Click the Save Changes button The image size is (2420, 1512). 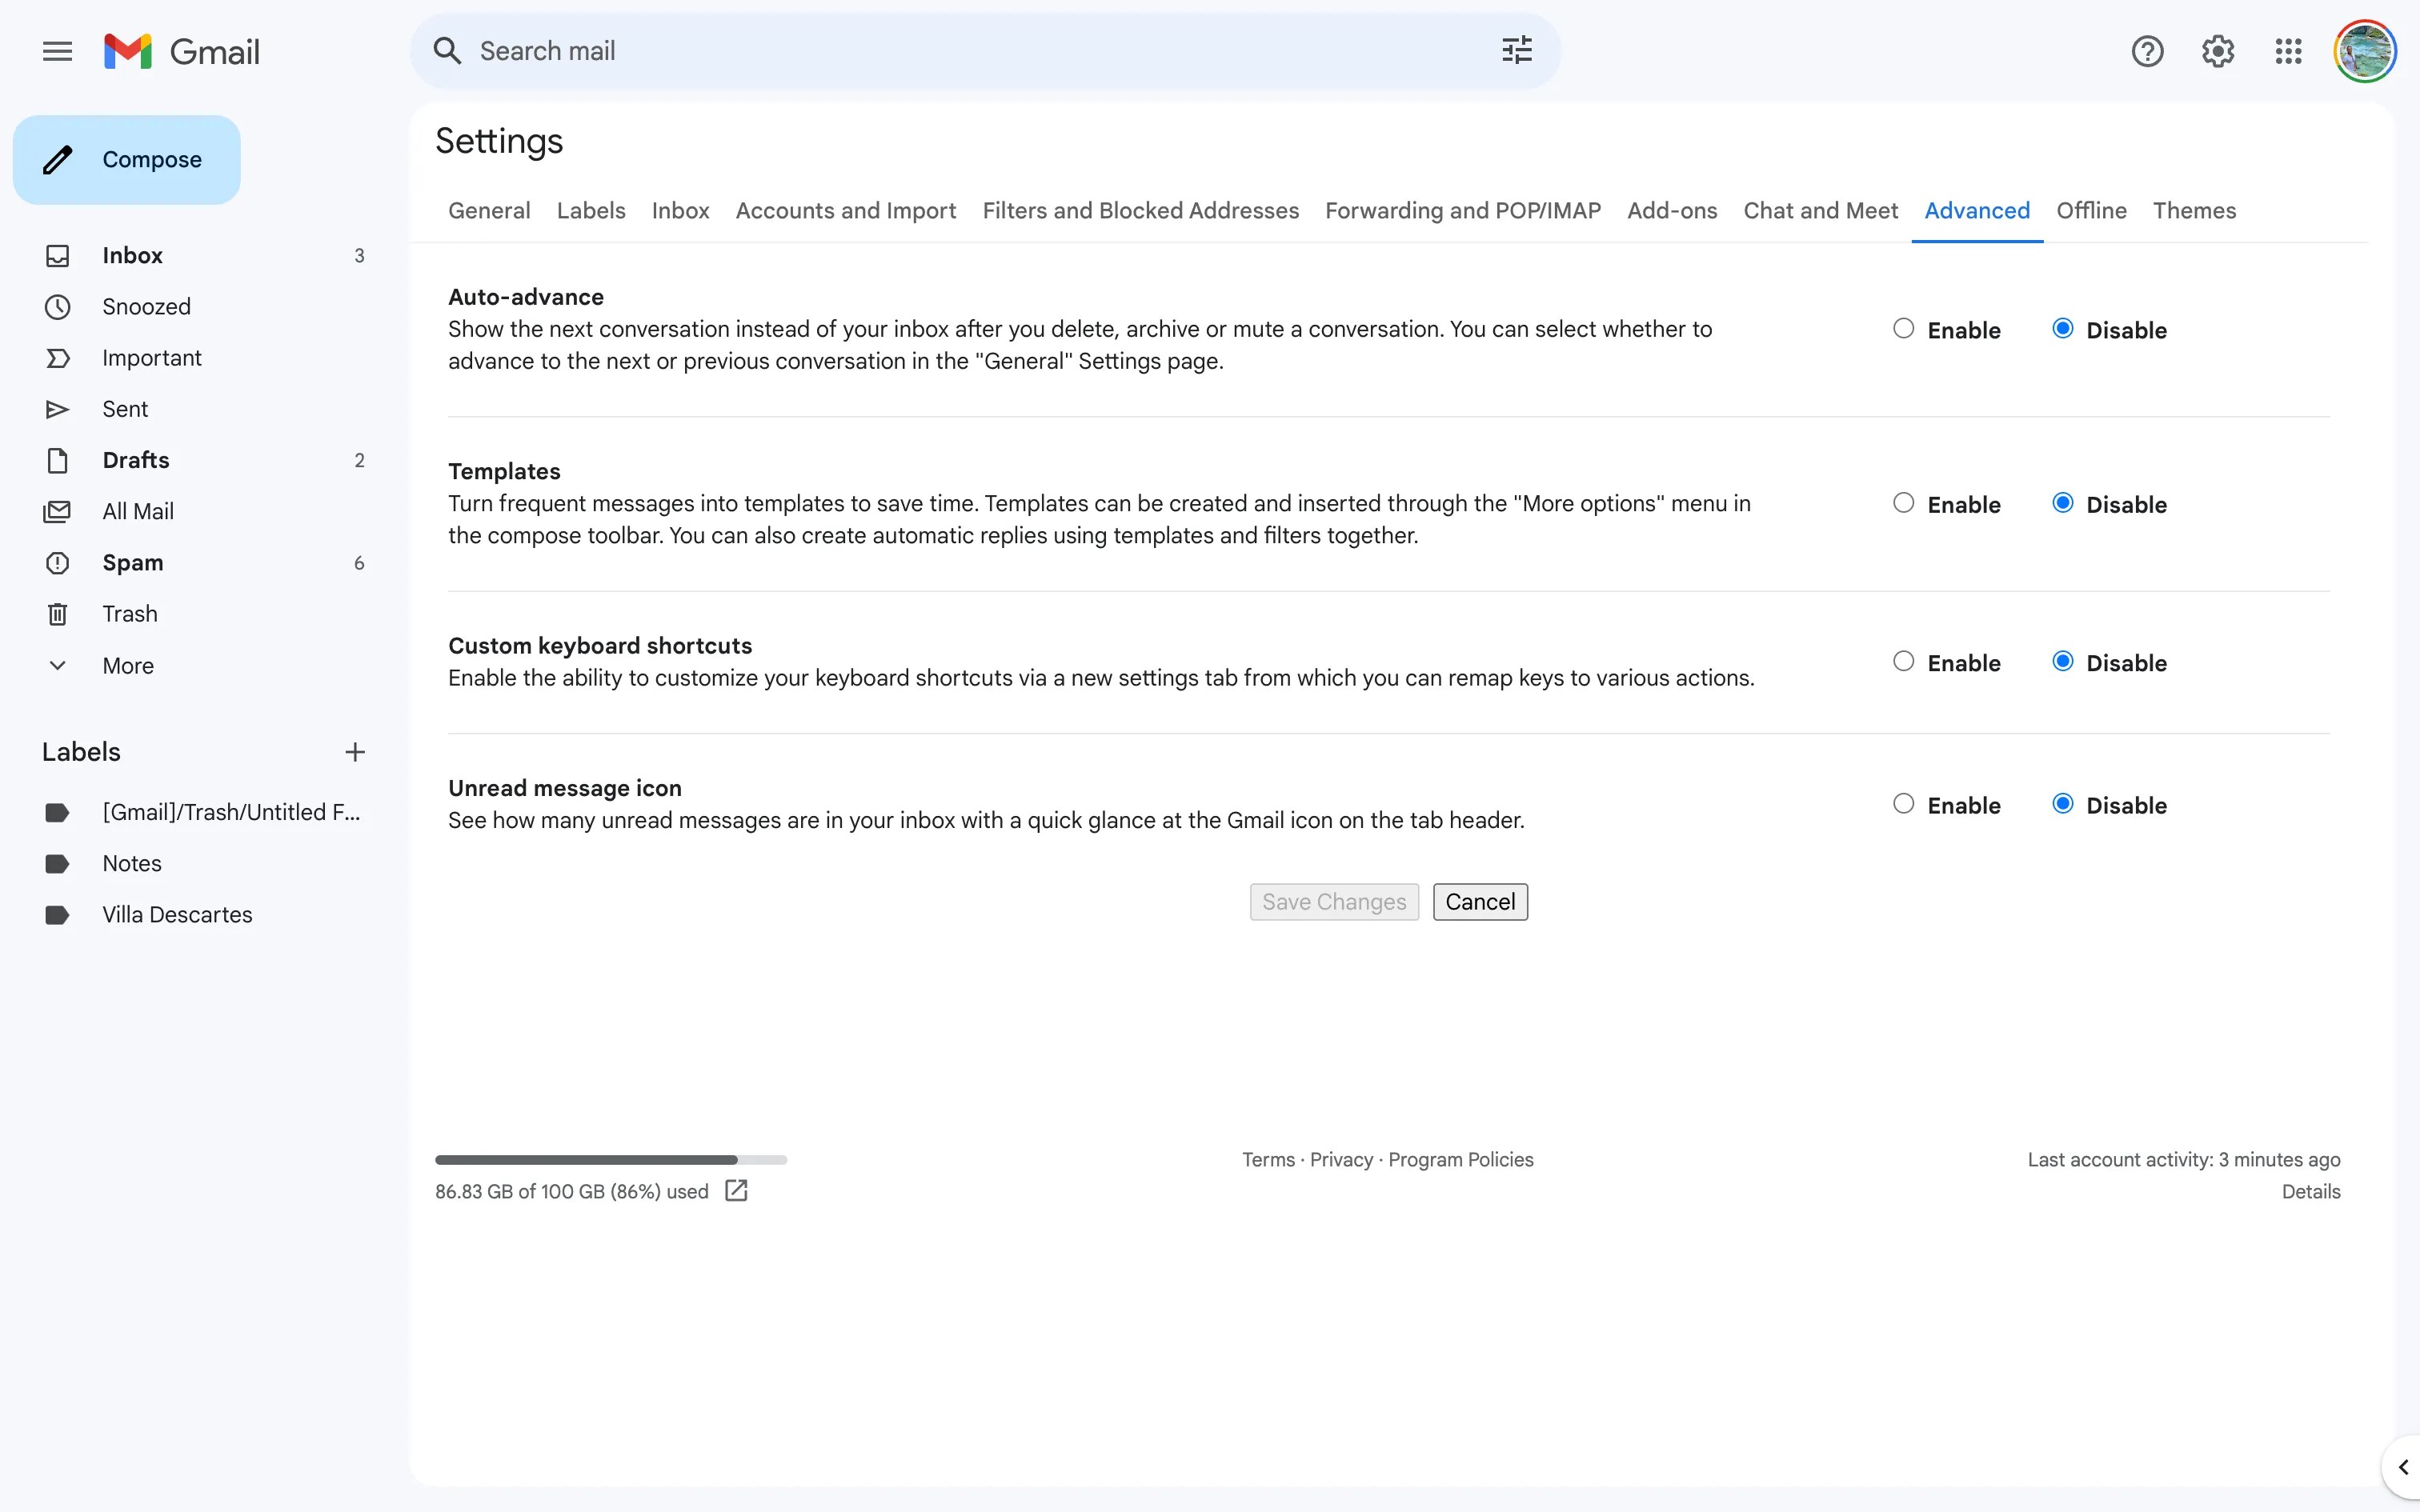[x=1334, y=902]
